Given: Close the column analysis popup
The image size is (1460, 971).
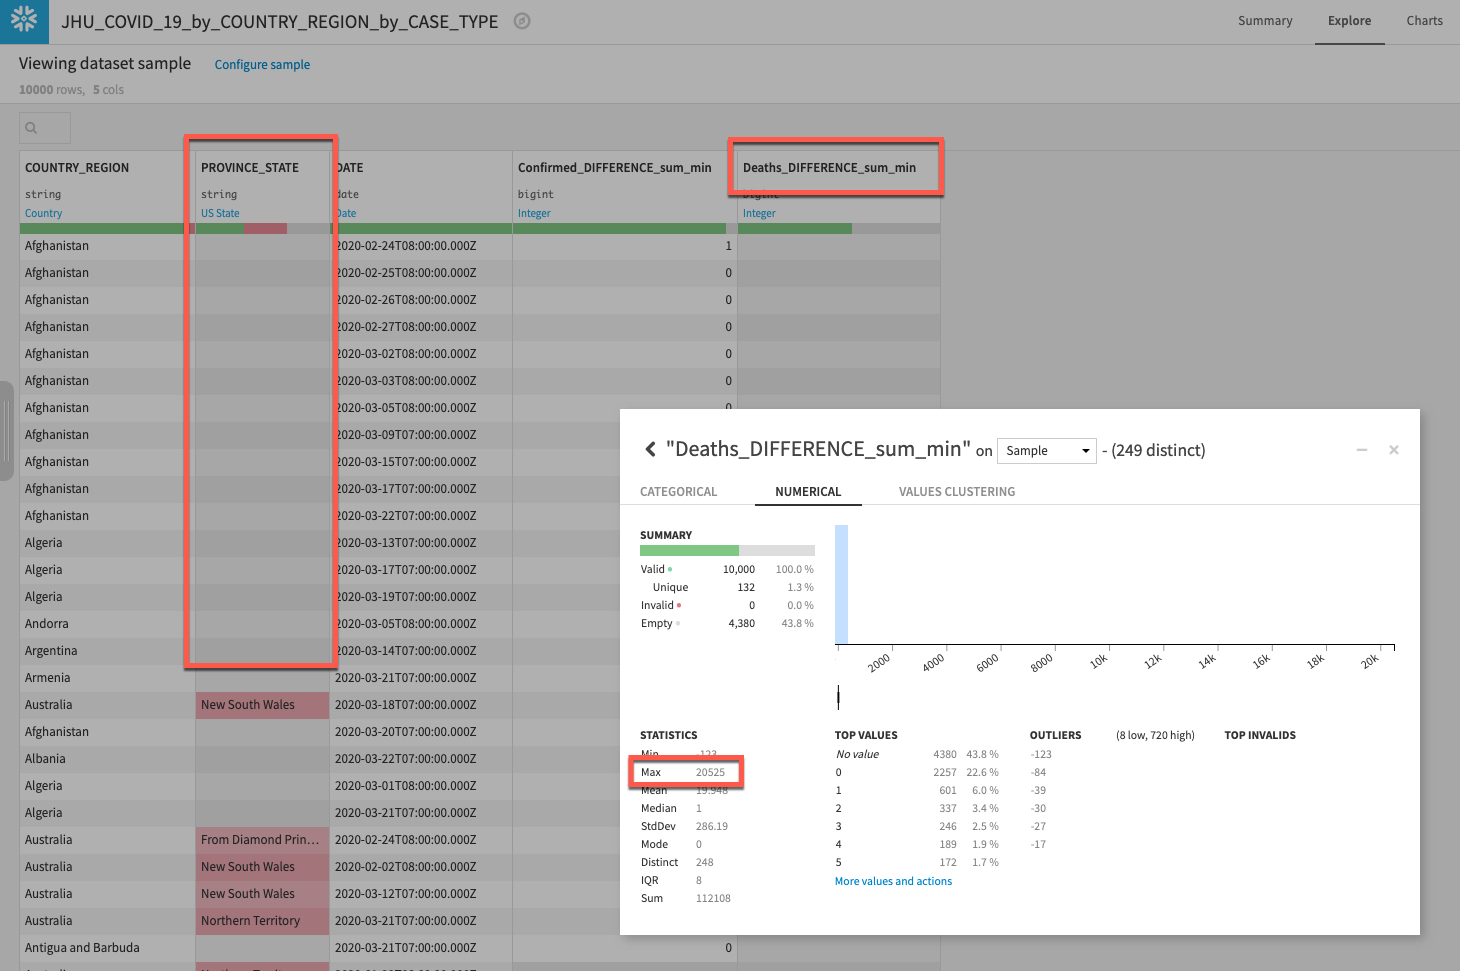Looking at the screenshot, I should [1393, 450].
